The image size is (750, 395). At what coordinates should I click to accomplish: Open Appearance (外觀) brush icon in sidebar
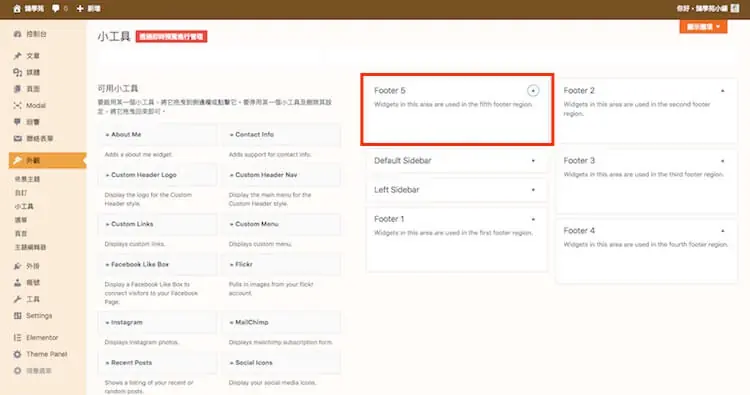(18, 160)
